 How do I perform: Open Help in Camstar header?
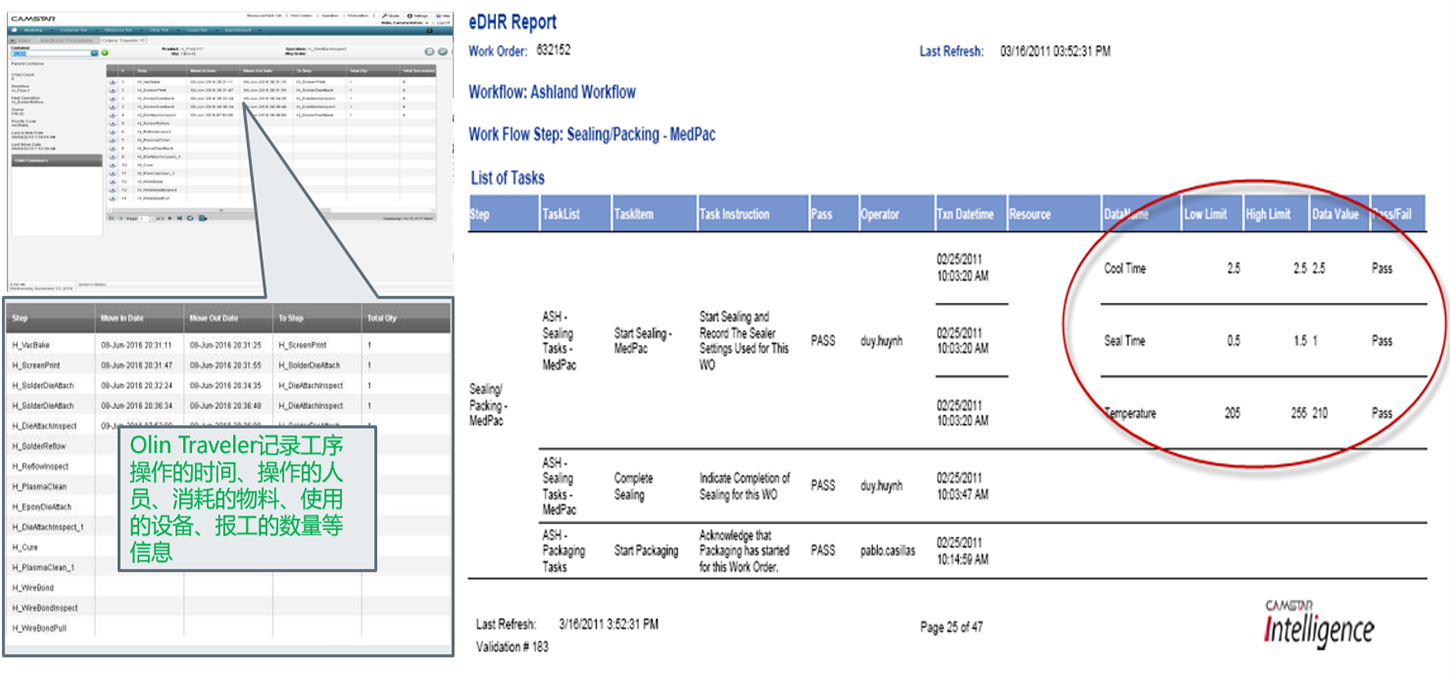[x=443, y=15]
